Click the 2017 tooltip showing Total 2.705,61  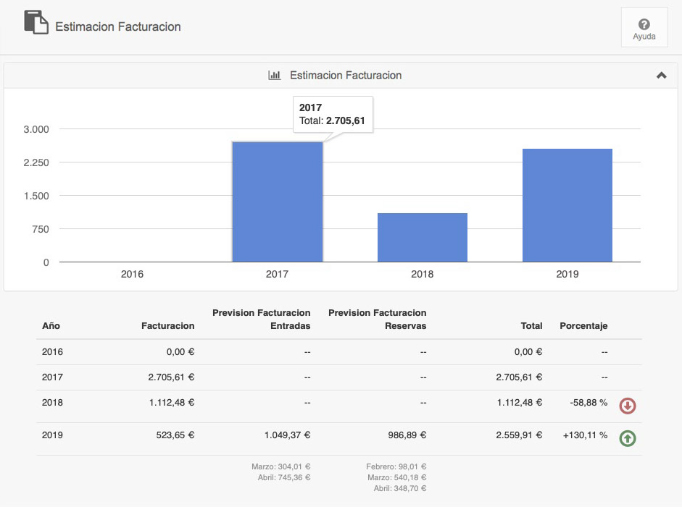[331, 114]
